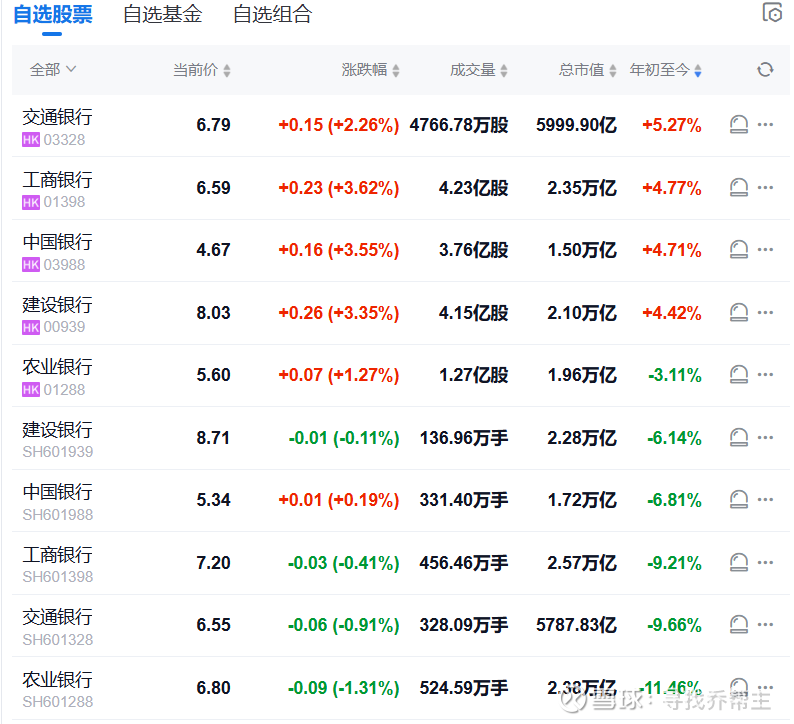The image size is (794, 724).
Task: Open the 交通银行 03328 stock link
Action: coord(57,117)
